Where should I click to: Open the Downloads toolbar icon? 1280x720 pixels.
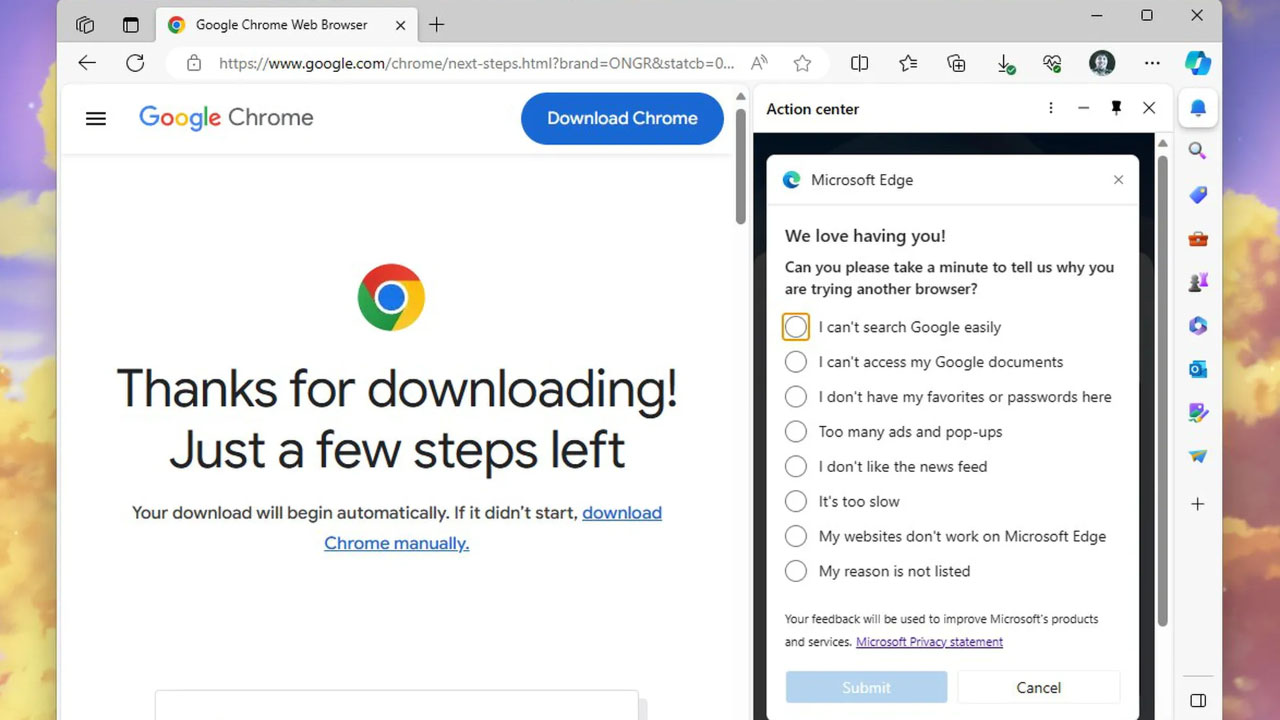[1005, 63]
